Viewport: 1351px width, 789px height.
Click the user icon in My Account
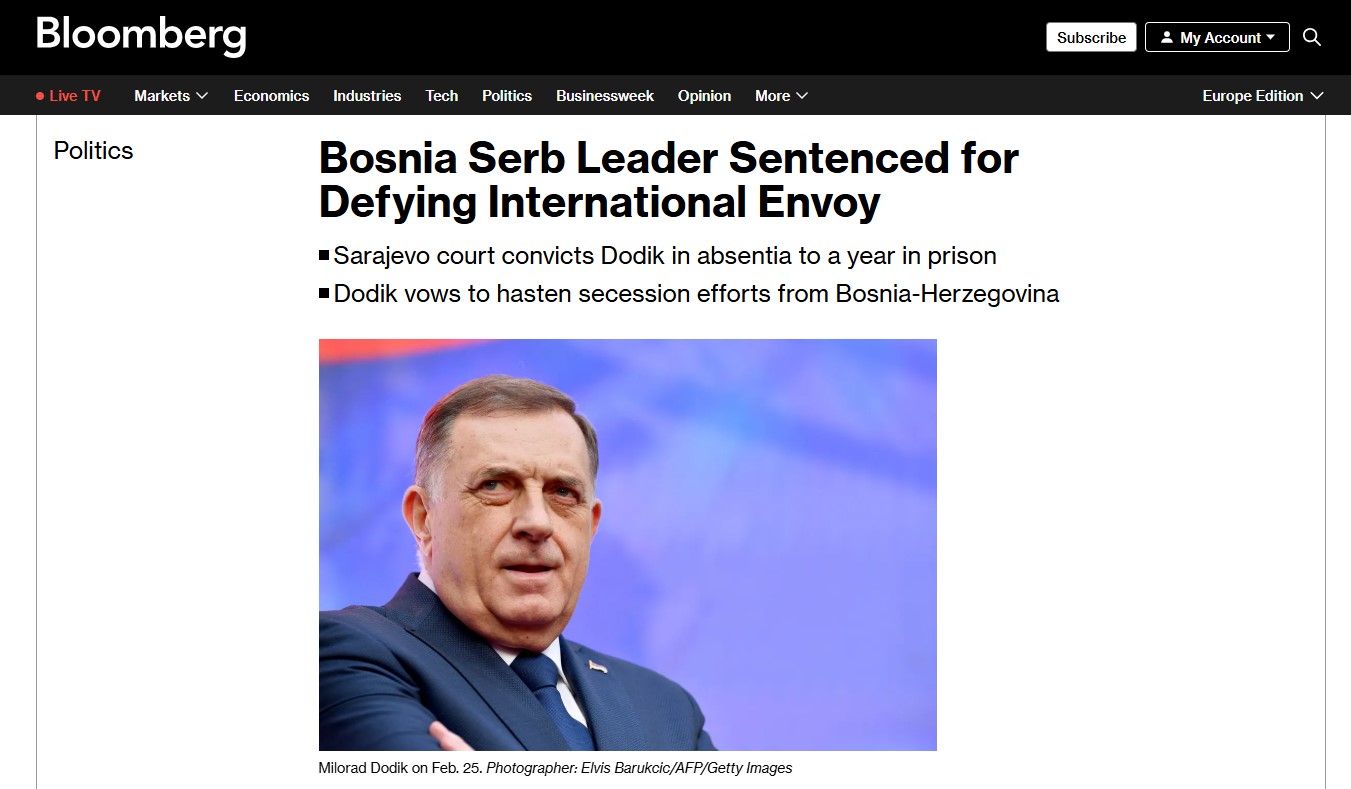[1166, 37]
